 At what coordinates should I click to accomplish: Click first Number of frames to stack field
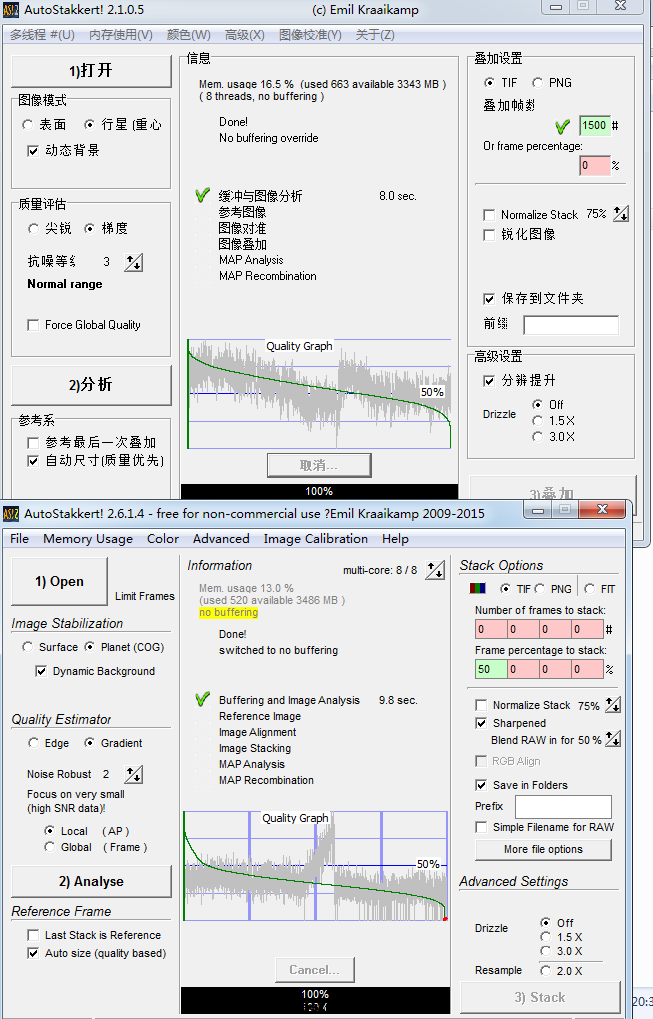tap(491, 629)
